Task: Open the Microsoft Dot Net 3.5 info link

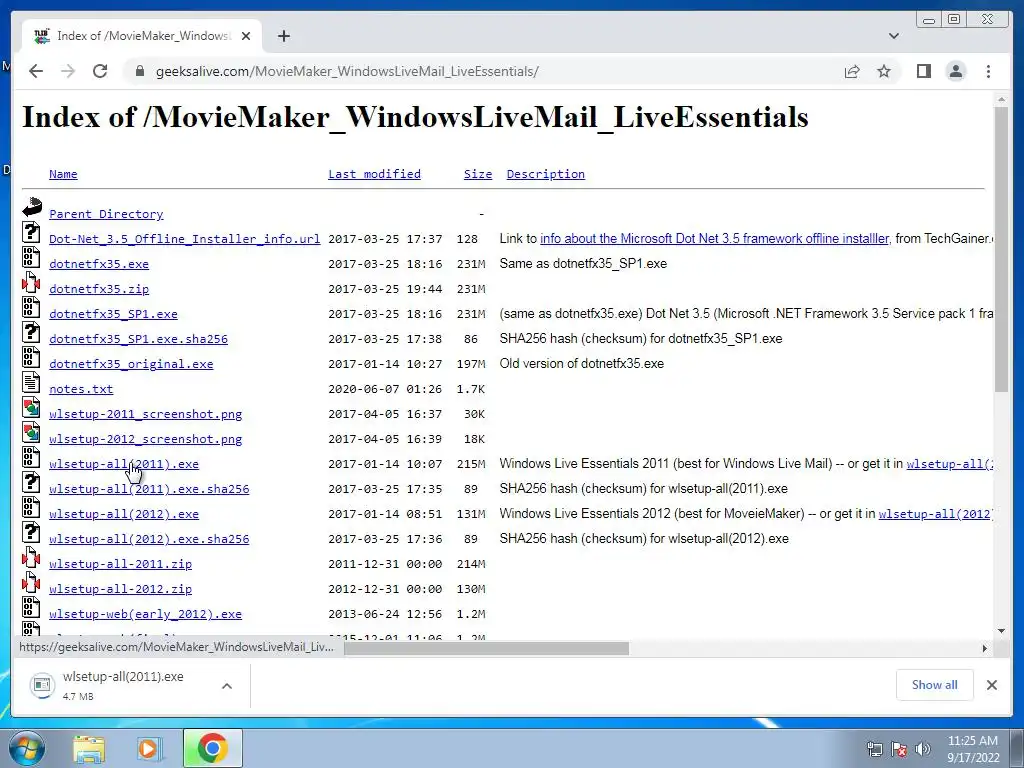Action: click(715, 238)
